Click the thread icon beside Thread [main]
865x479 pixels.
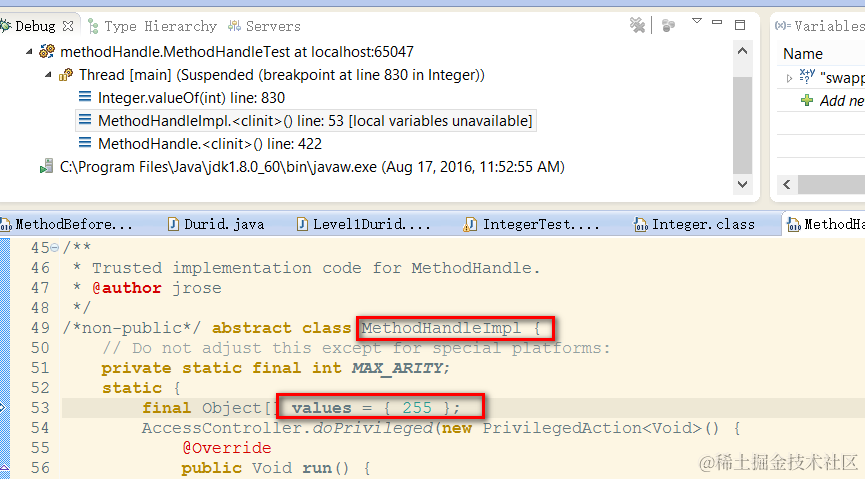66,74
